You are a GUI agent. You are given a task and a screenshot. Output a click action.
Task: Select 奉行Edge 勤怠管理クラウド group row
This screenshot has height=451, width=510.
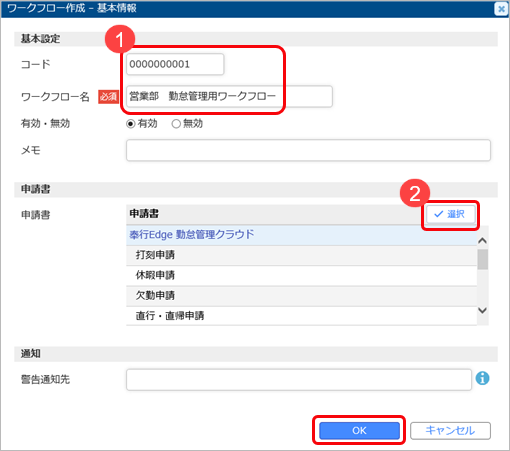coord(302,235)
